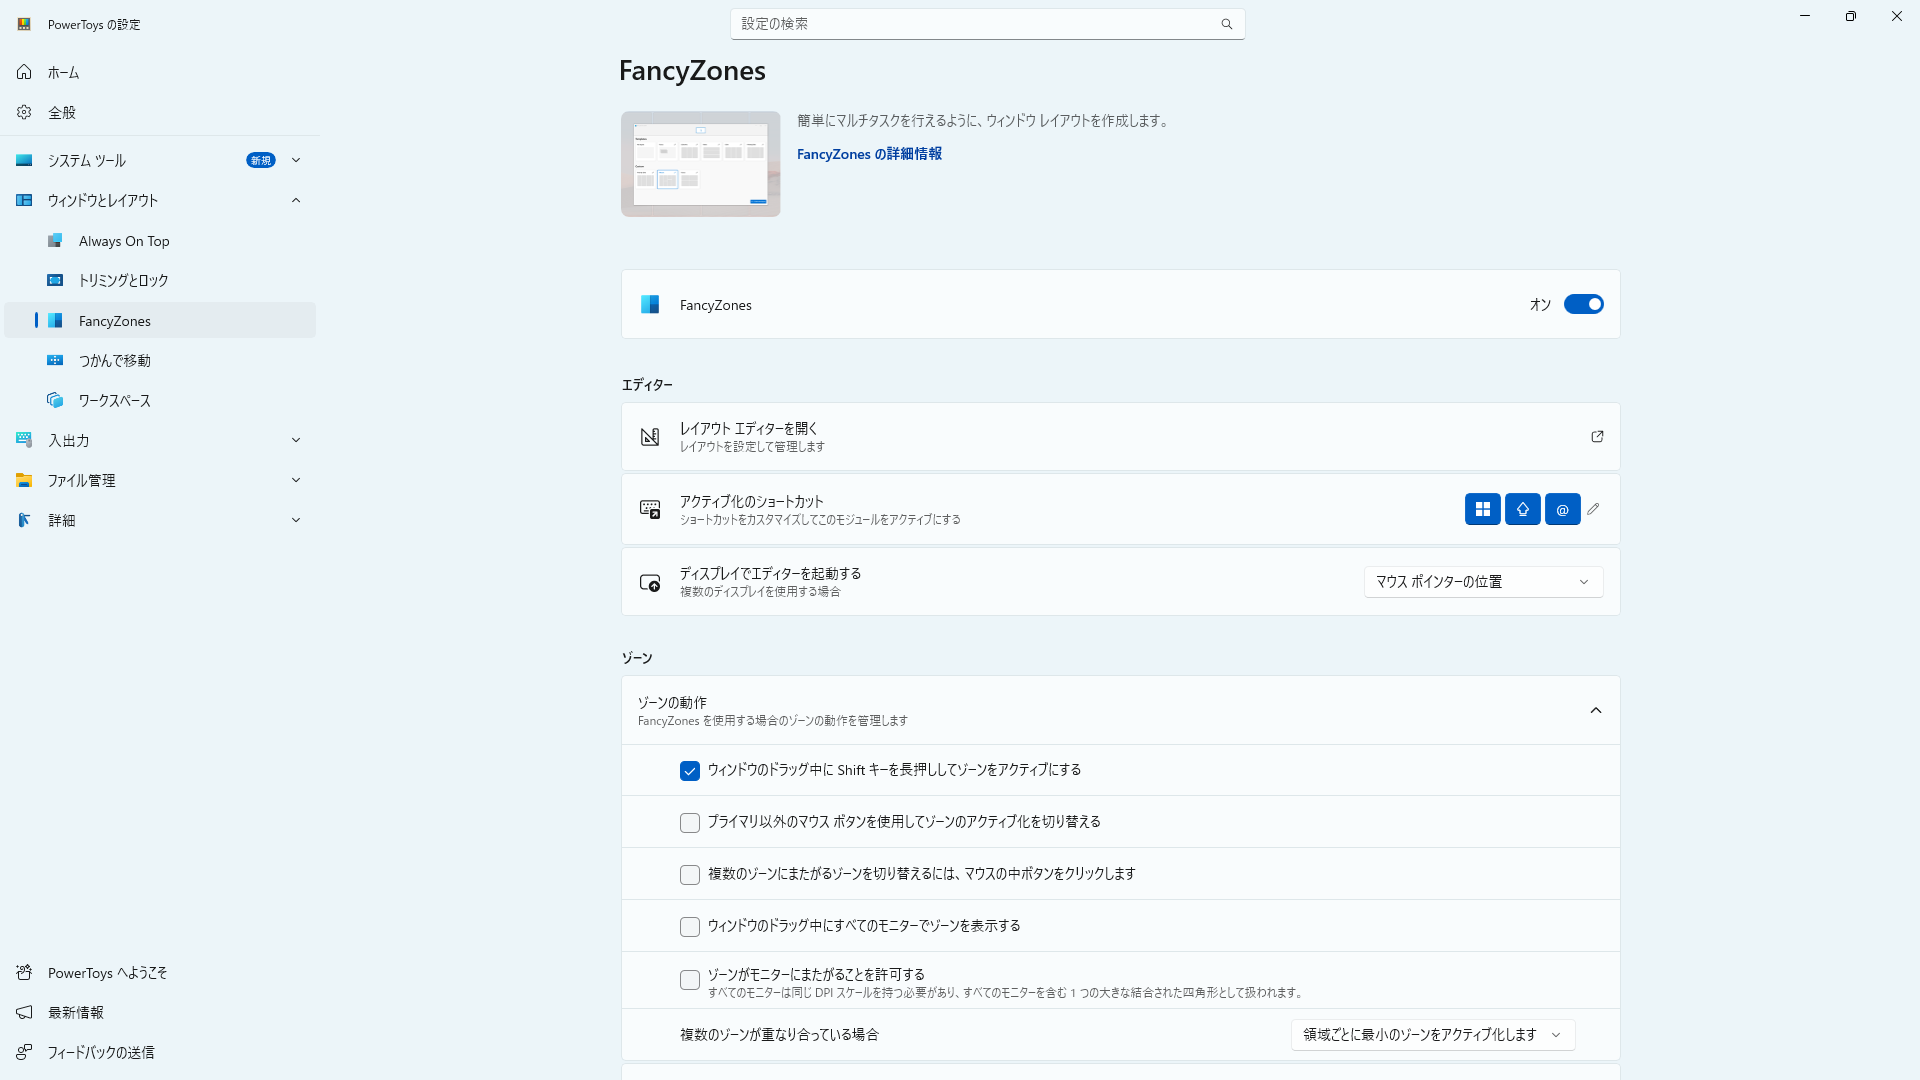Screen dimensions: 1920x1080
Task: Open 最新情報 page
Action: click(x=160, y=1013)
